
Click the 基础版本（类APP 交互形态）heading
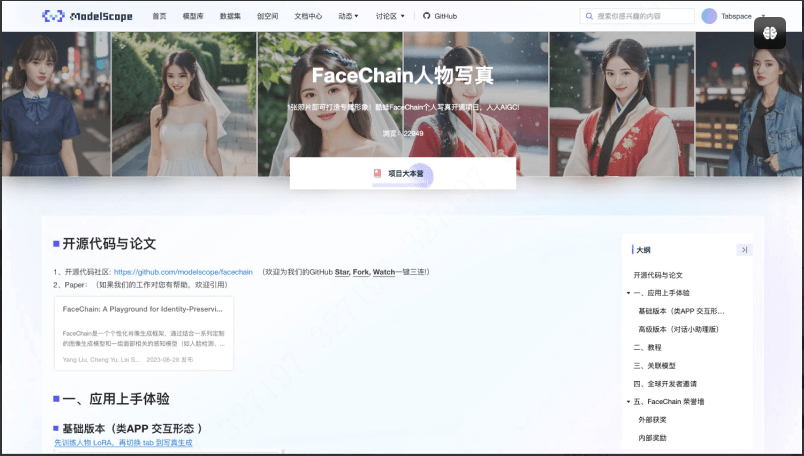tap(132, 428)
